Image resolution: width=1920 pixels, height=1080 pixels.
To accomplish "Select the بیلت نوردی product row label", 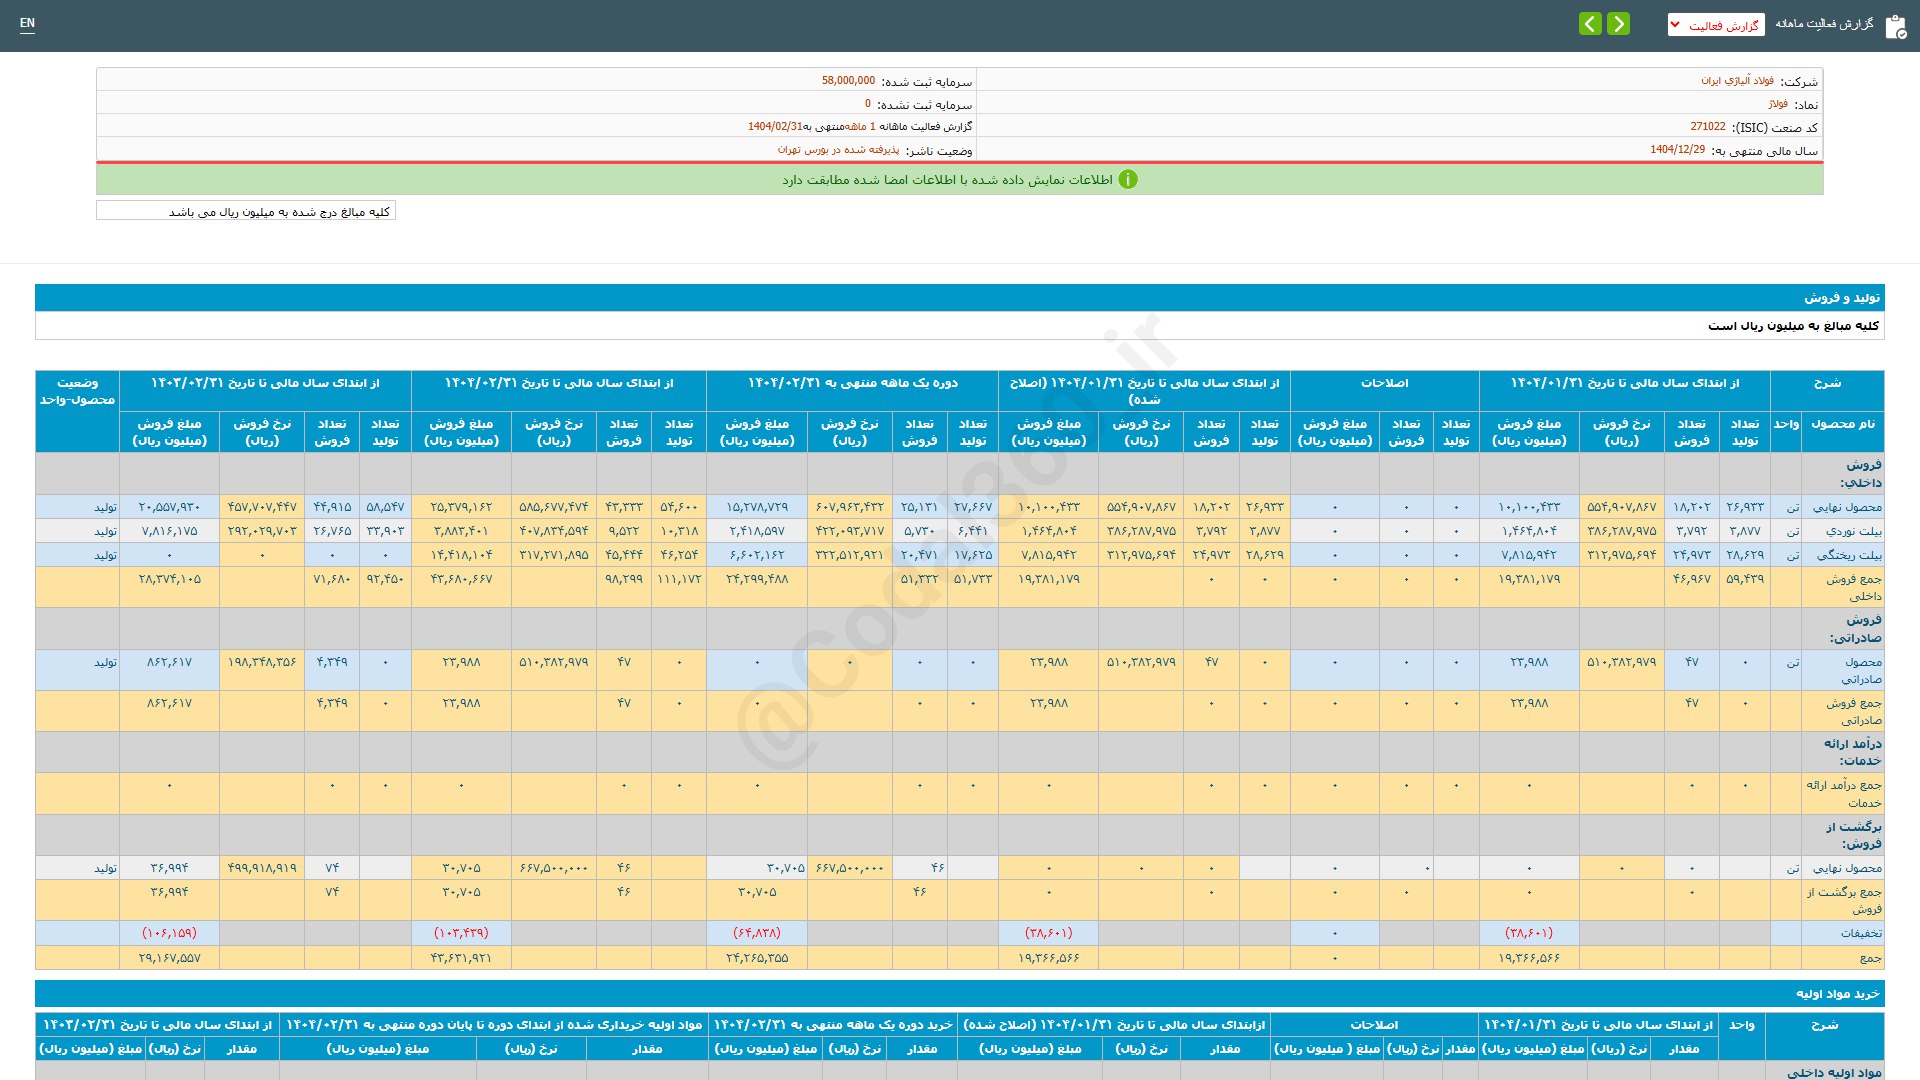I will tap(1853, 531).
